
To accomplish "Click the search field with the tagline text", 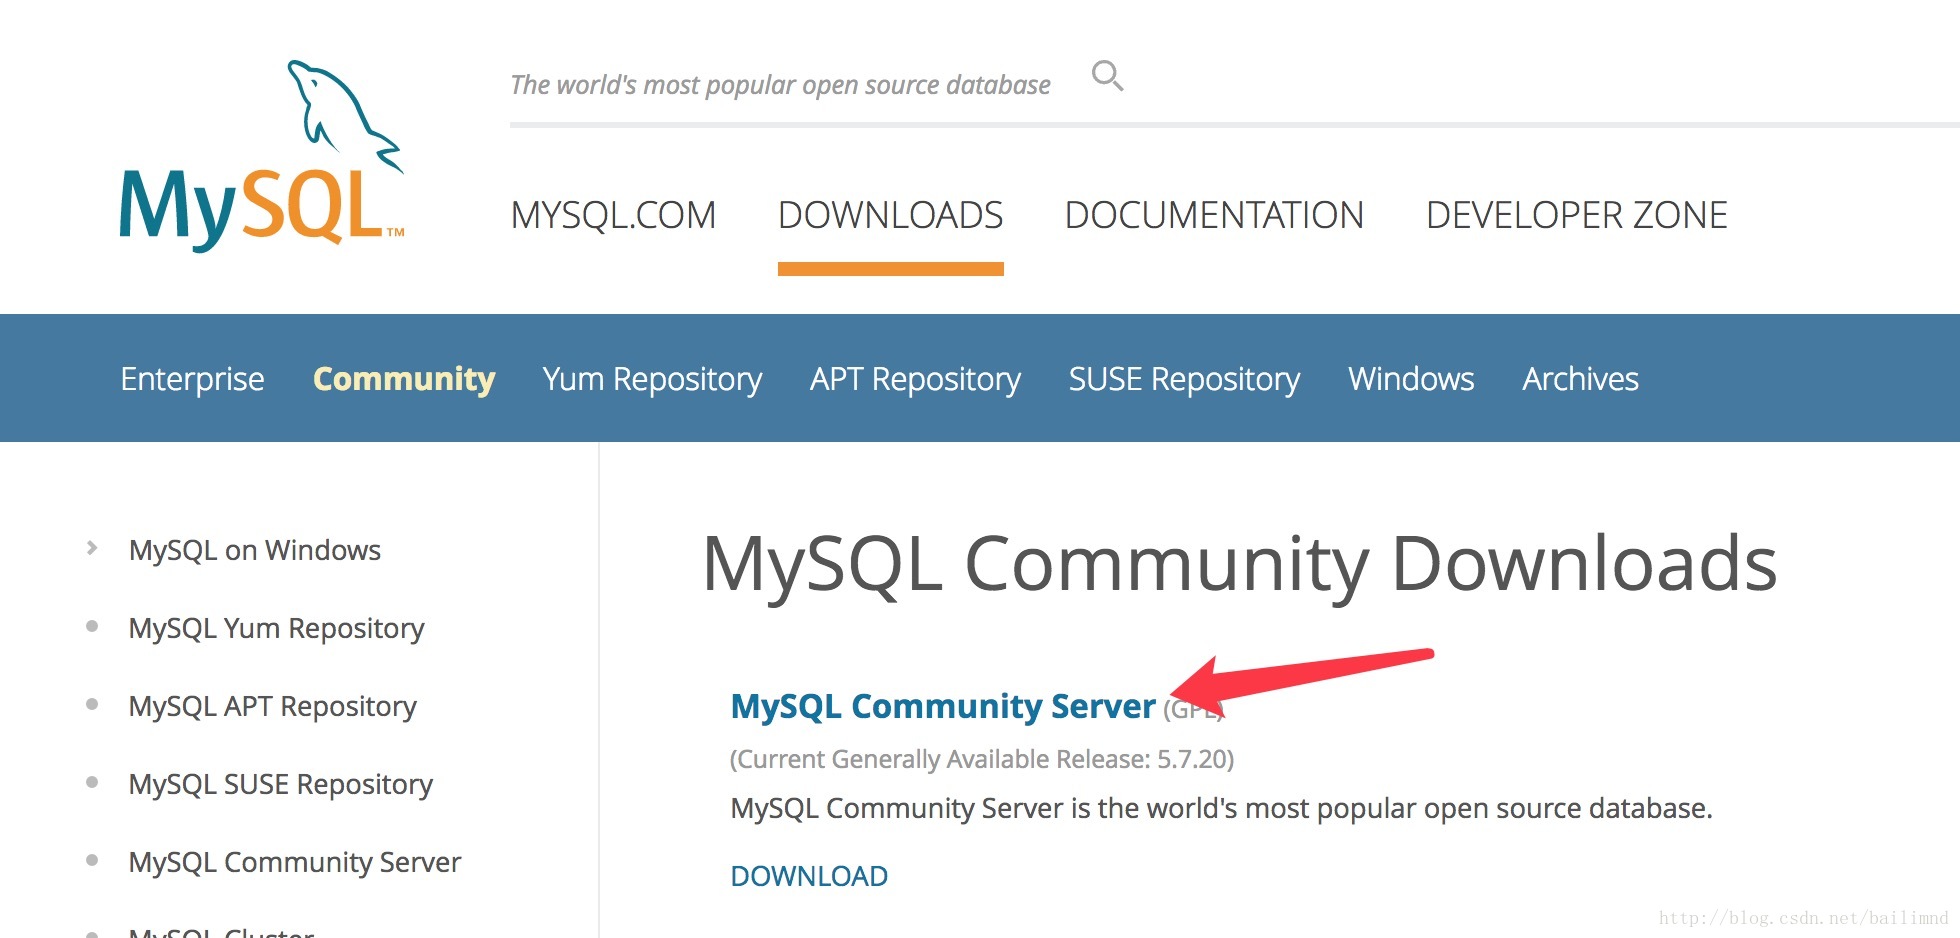I will pos(780,85).
